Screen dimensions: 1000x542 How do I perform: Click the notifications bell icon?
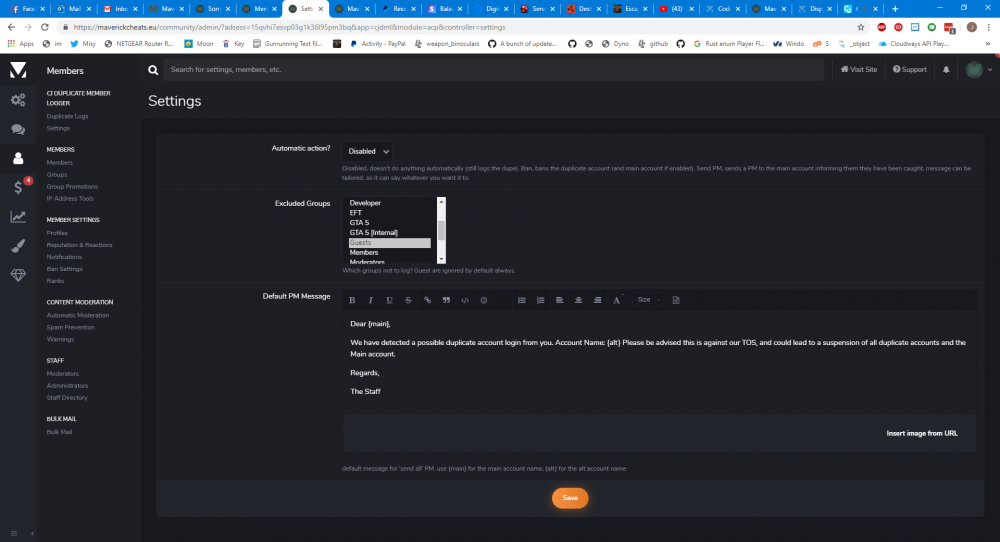946,70
